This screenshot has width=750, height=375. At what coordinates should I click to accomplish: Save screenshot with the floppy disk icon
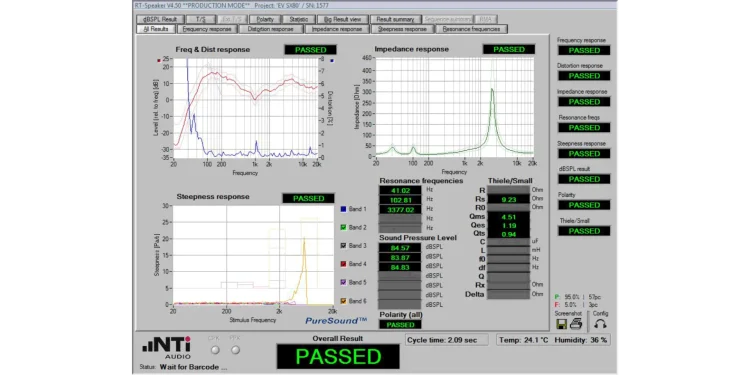562,324
